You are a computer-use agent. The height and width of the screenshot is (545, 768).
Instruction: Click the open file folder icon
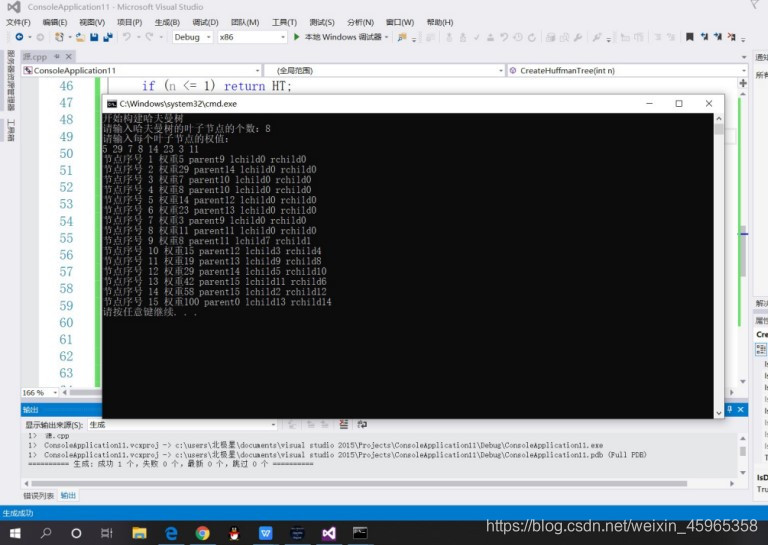pyautogui.click(x=80, y=37)
